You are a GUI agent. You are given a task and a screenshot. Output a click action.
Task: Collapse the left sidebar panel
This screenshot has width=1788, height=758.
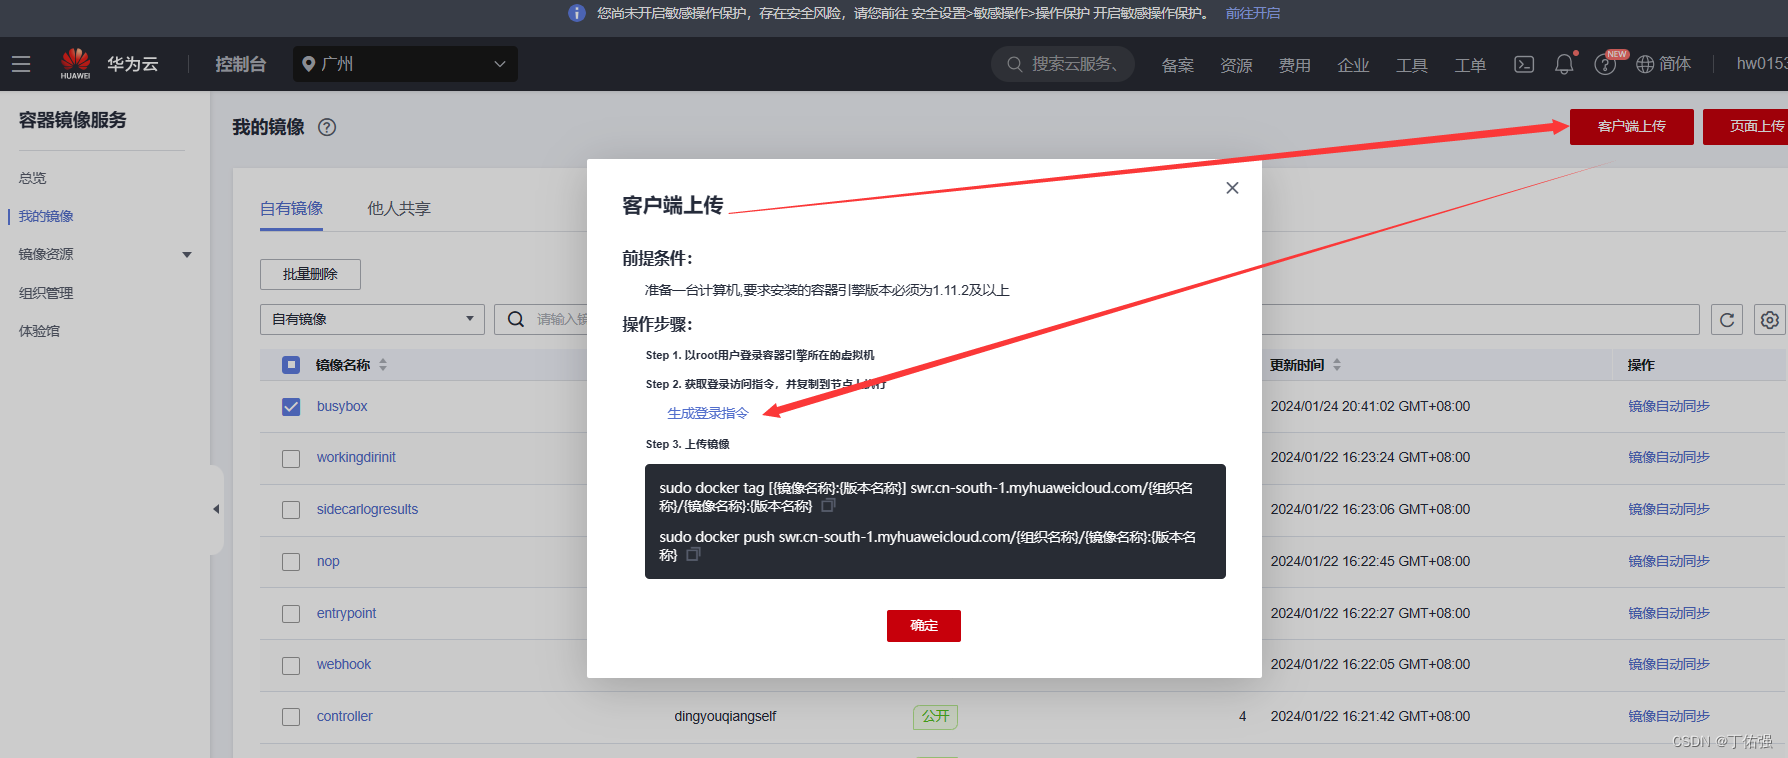tap(216, 509)
